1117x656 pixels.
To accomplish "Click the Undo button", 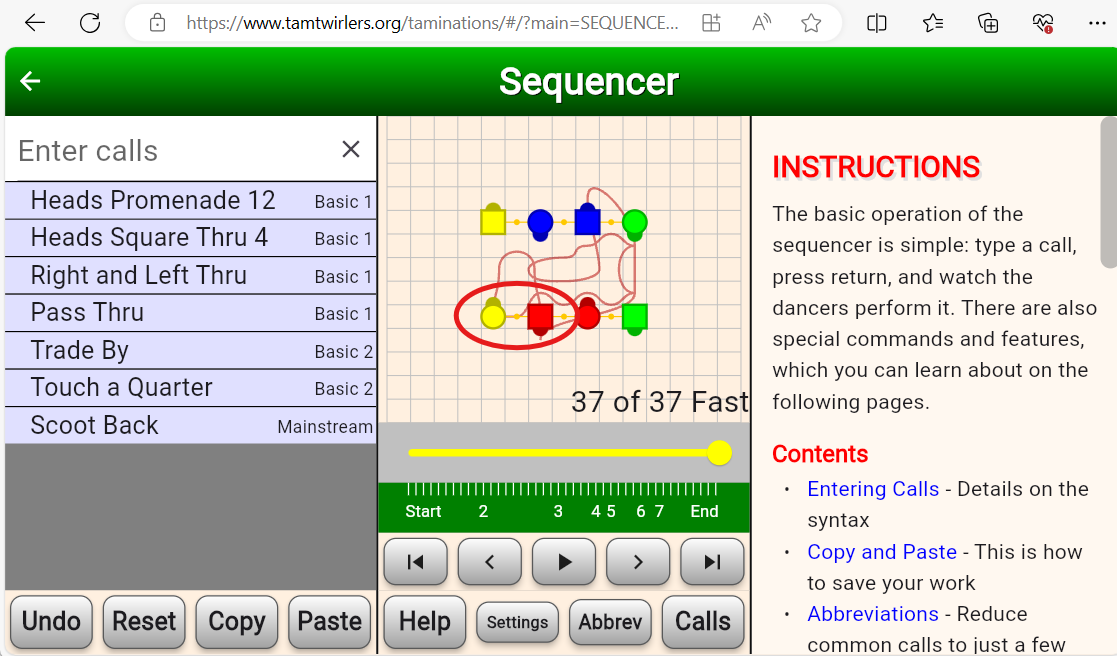I will coord(51,622).
